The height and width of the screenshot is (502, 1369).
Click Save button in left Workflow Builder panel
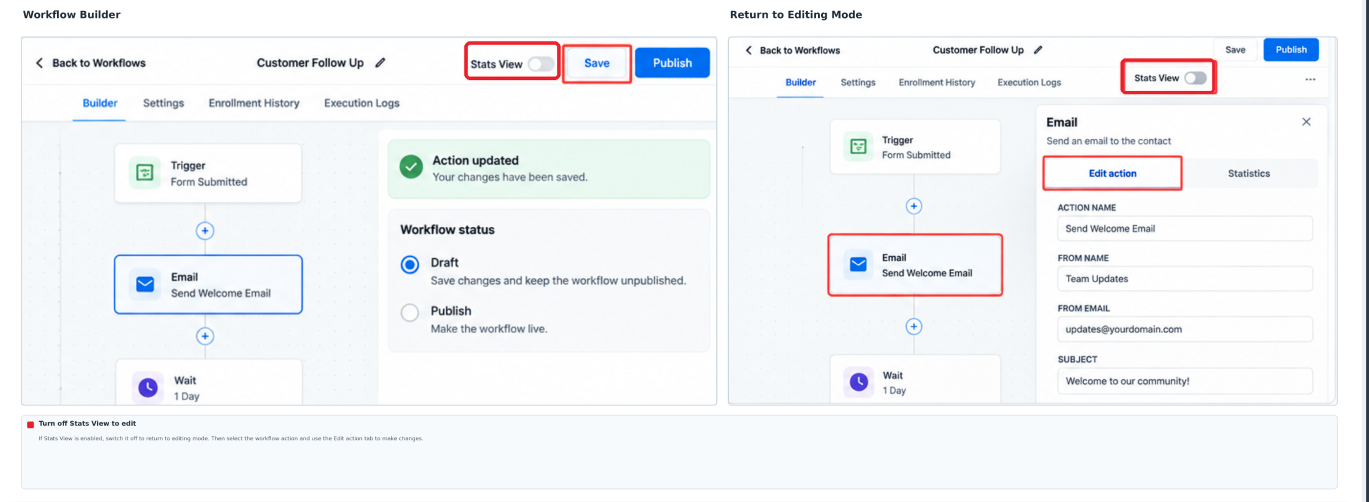[597, 63]
